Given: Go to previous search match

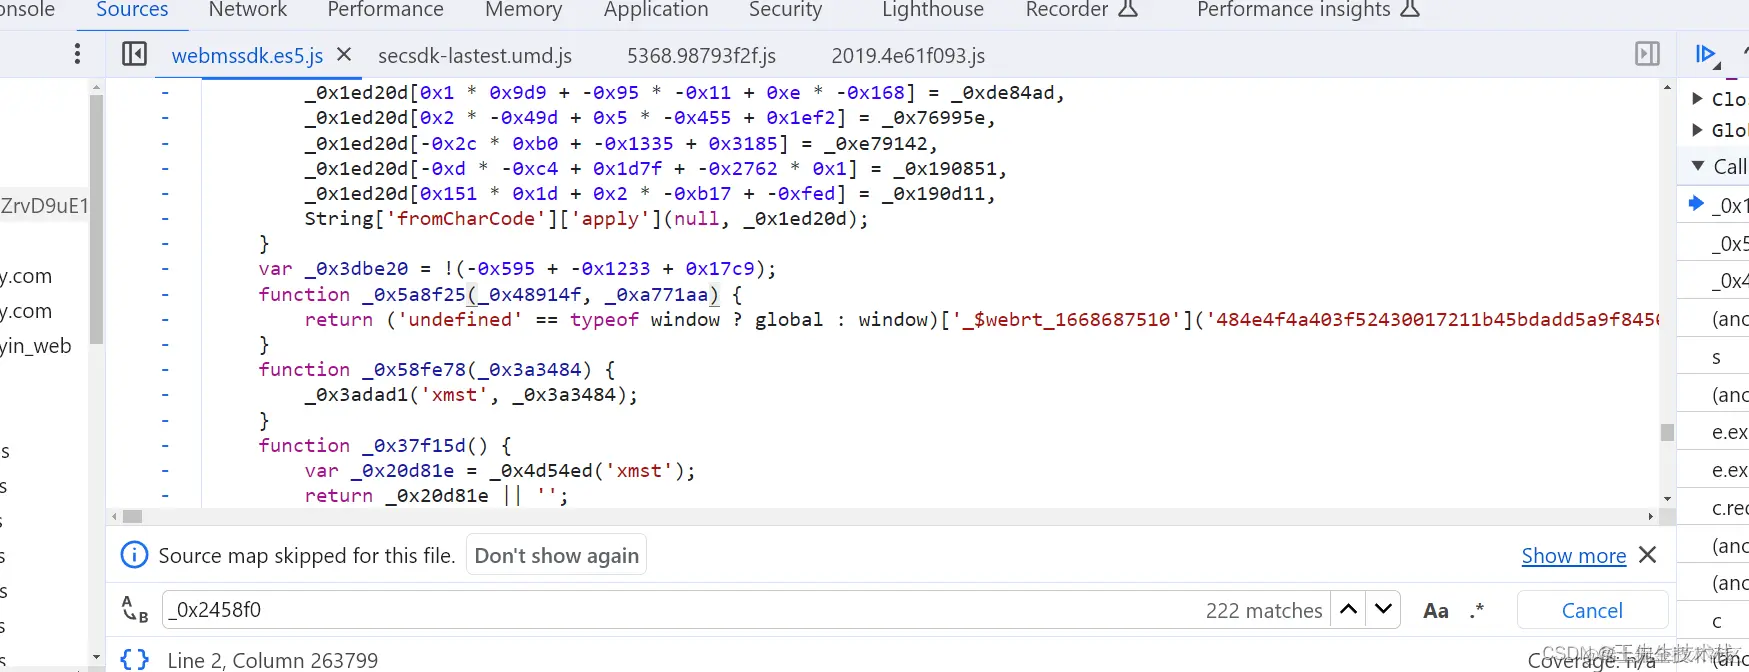Looking at the screenshot, I should pos(1348,609).
